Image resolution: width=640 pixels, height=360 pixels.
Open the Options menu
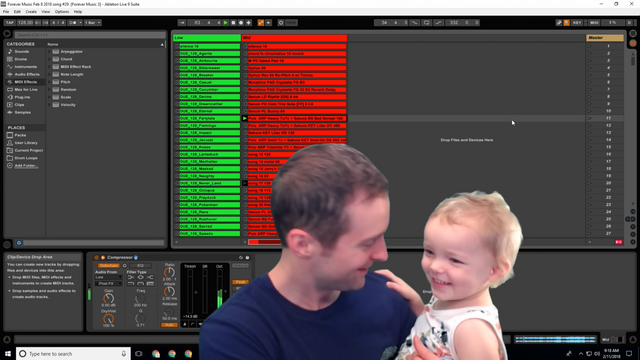coord(62,12)
